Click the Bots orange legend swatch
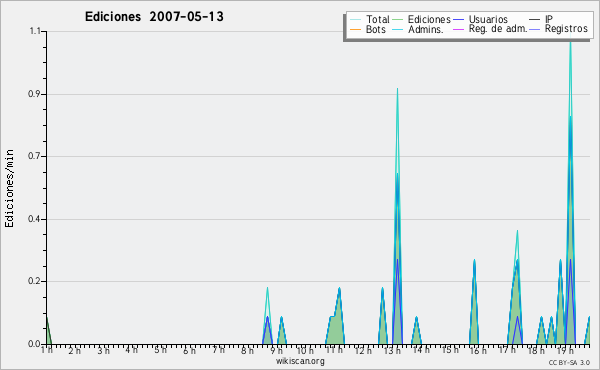The height and width of the screenshot is (370, 600). point(355,29)
